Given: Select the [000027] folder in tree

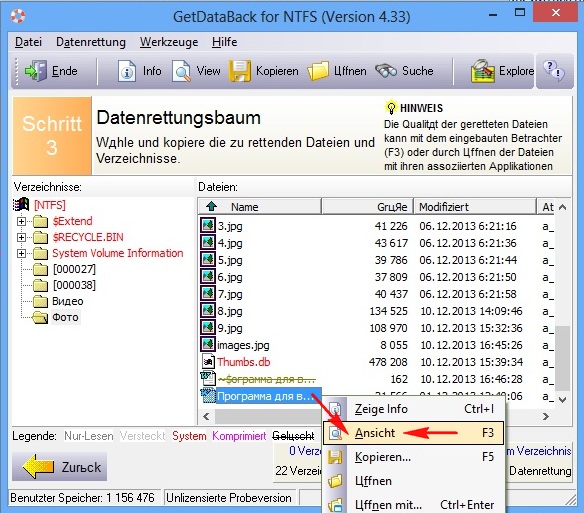Looking at the screenshot, I should click(x=74, y=269).
